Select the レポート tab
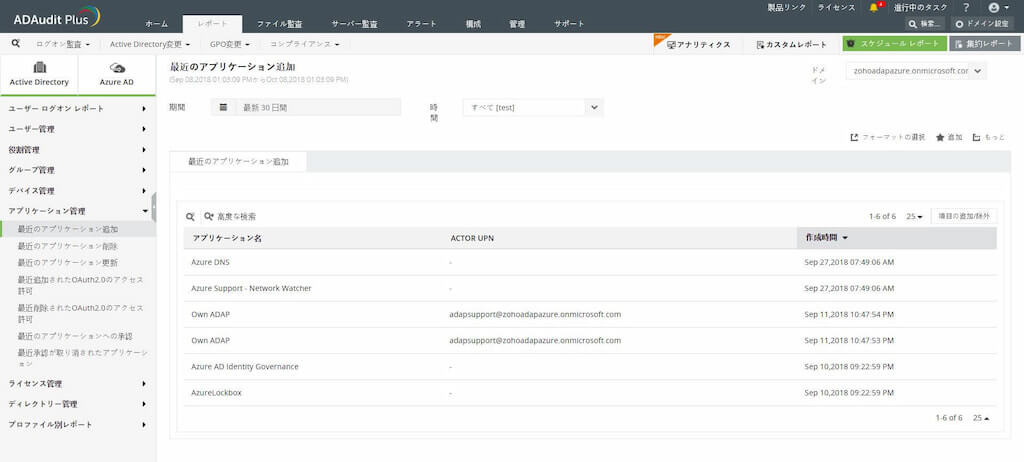This screenshot has width=1024, height=462. tap(213, 24)
